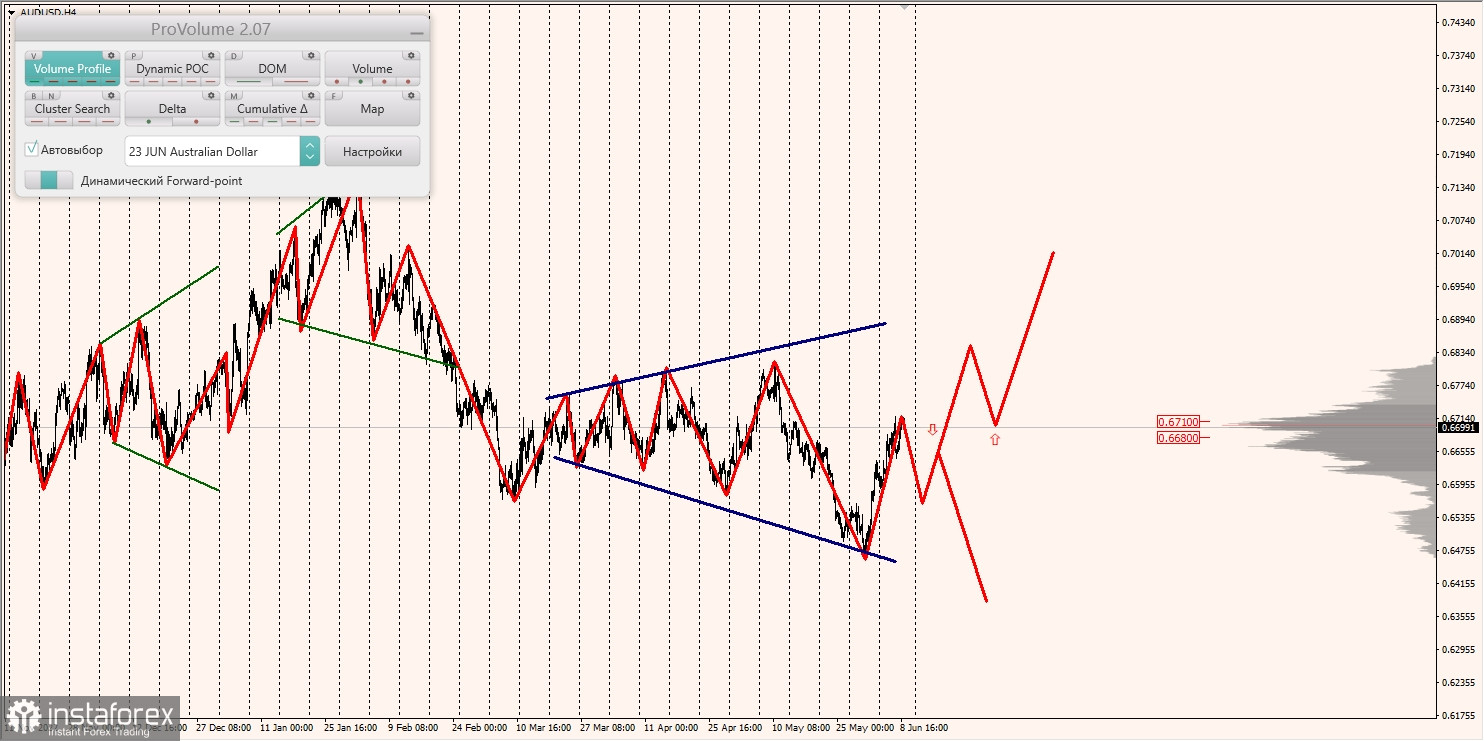Open Настройки settings button
This screenshot has width=1484, height=741.
(372, 151)
